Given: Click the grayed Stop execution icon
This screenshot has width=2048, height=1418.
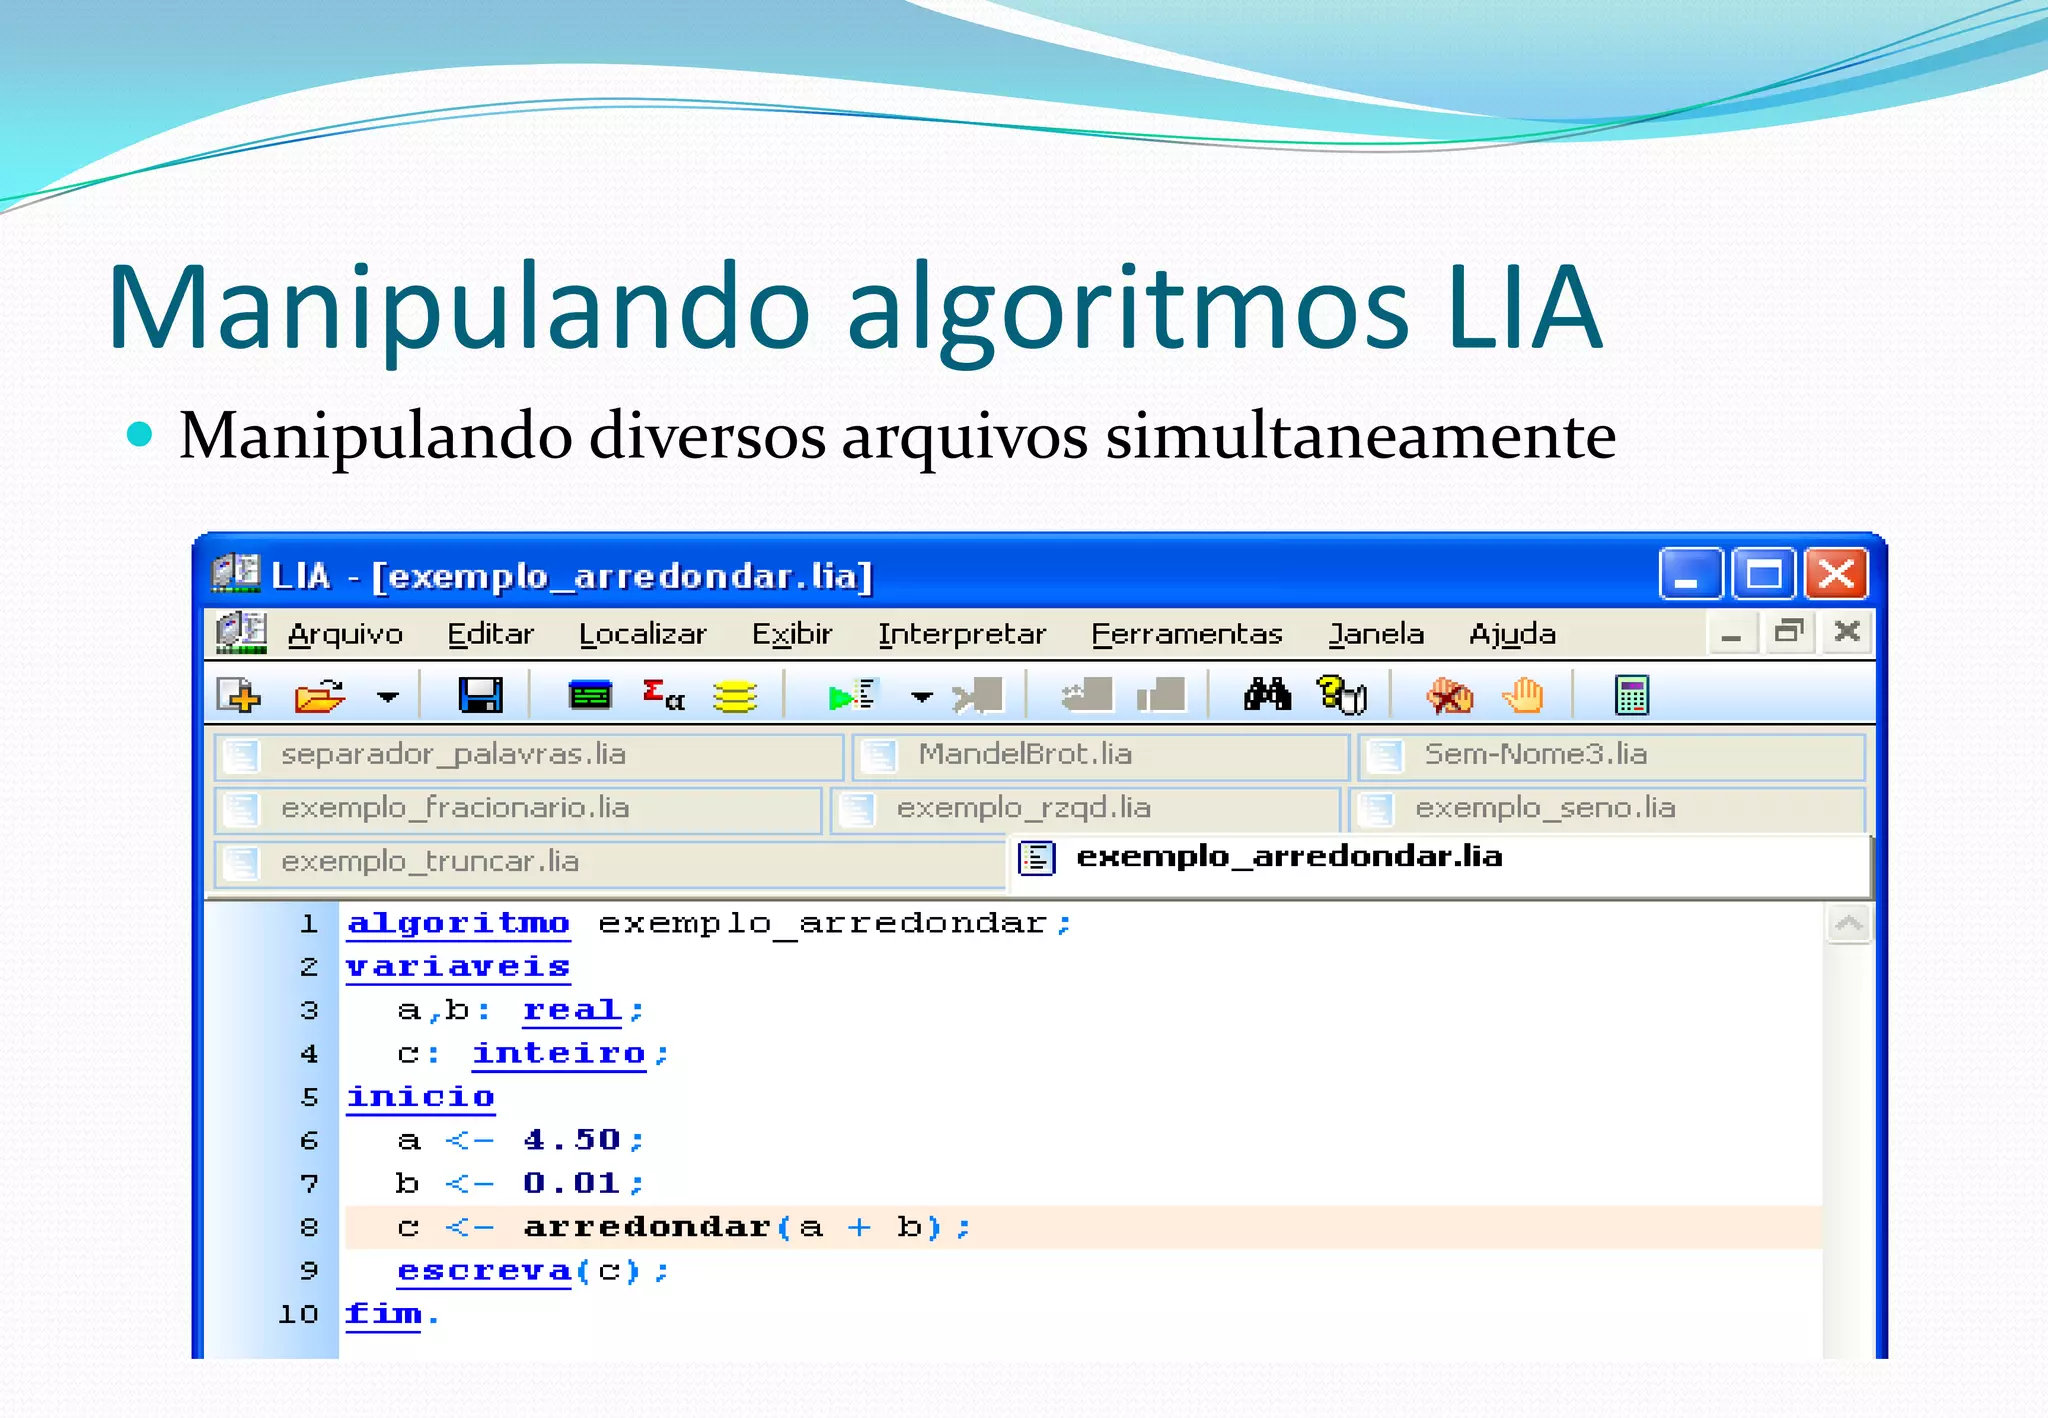Looking at the screenshot, I should 978,695.
